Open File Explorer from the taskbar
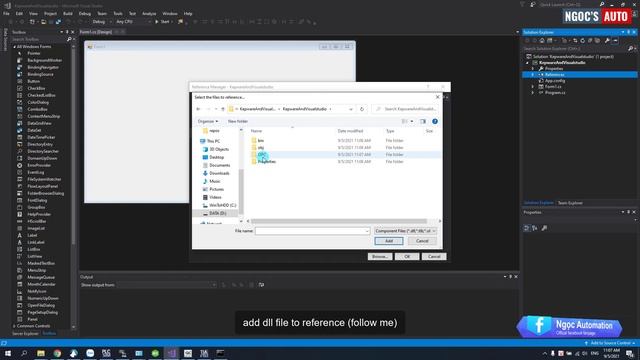 coord(41,353)
